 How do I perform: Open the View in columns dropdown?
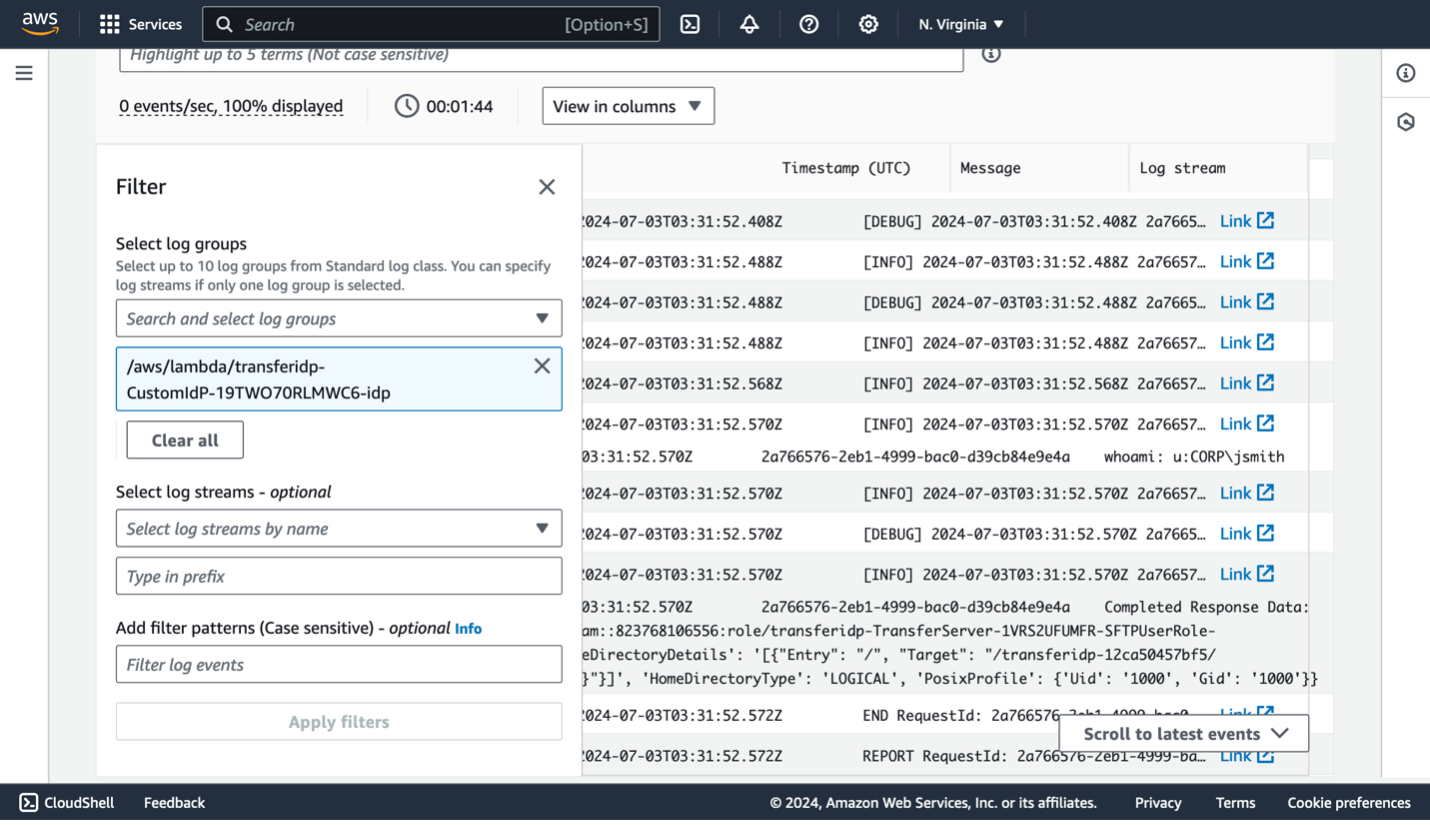click(628, 105)
